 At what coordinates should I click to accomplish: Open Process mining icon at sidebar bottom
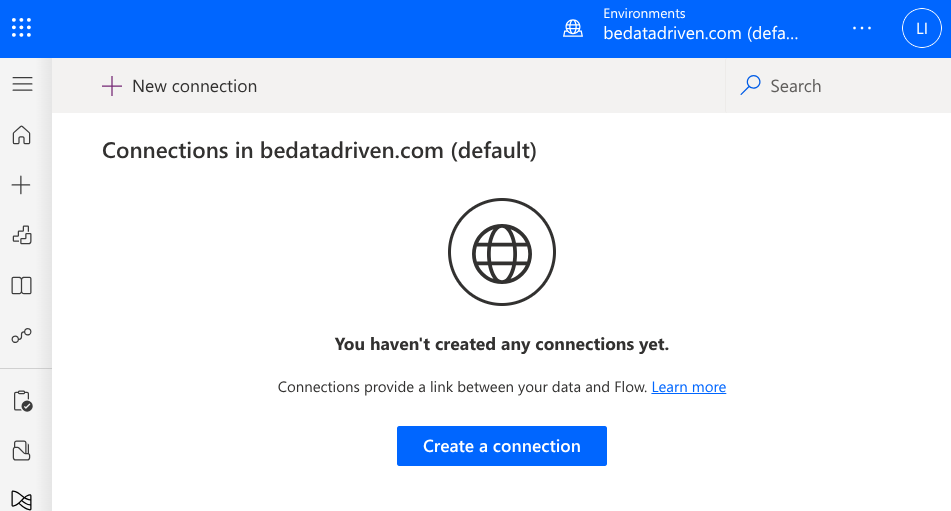[x=22, y=500]
